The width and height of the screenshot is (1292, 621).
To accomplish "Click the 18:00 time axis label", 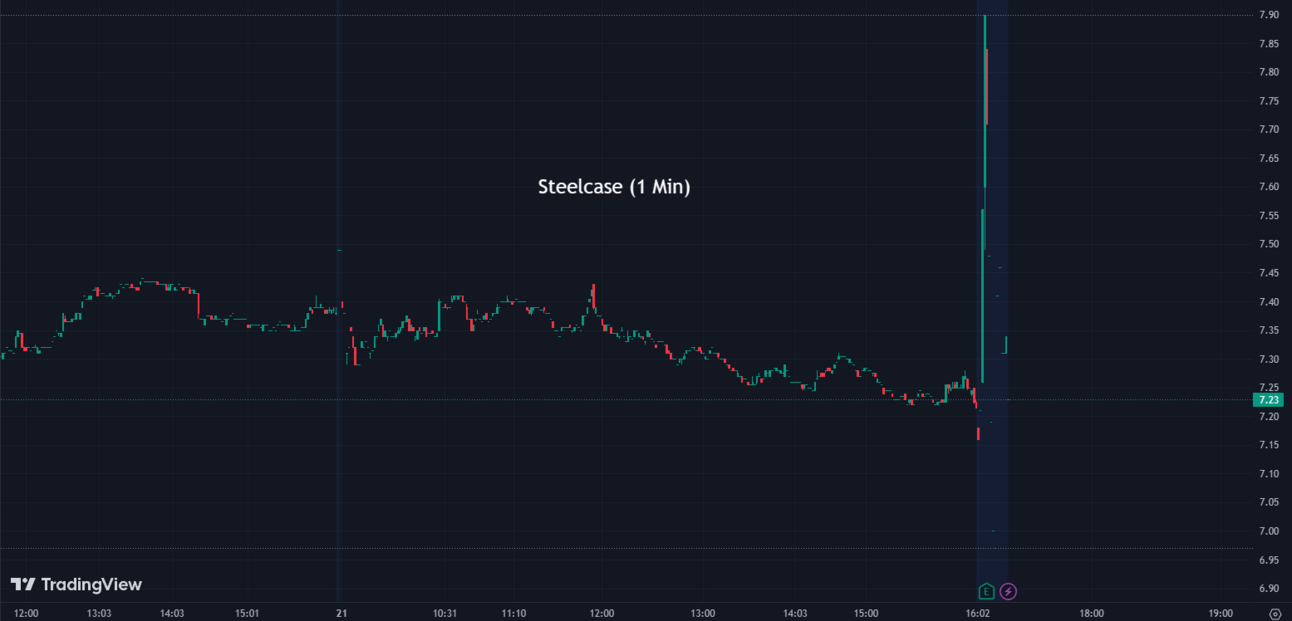I will point(1092,613).
